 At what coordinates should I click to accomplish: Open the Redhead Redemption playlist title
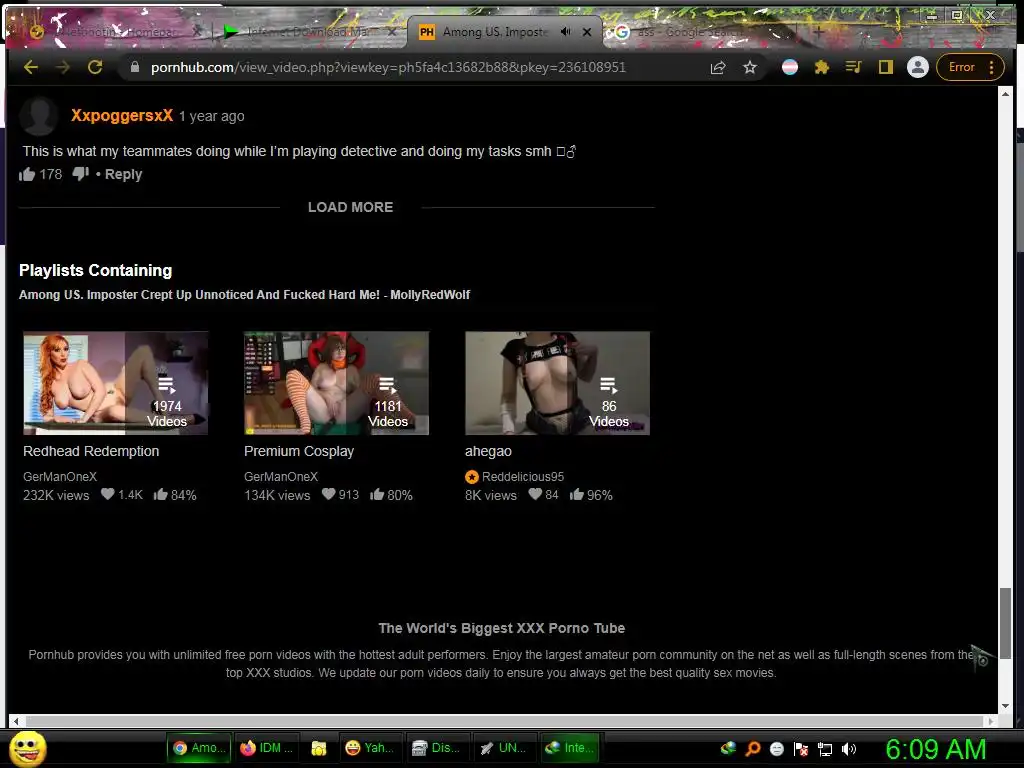coord(91,451)
